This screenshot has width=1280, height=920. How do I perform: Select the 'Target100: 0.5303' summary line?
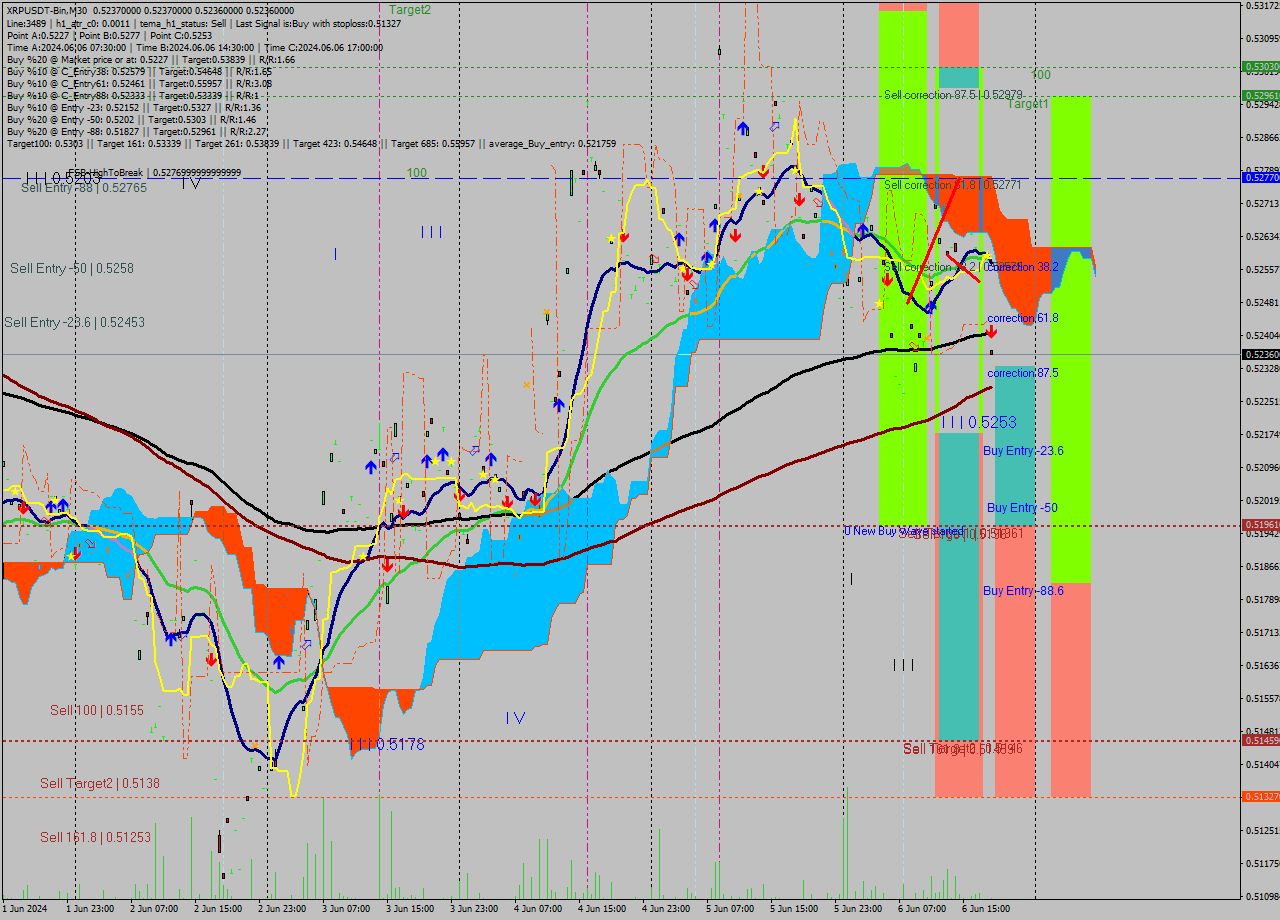[x=311, y=143]
